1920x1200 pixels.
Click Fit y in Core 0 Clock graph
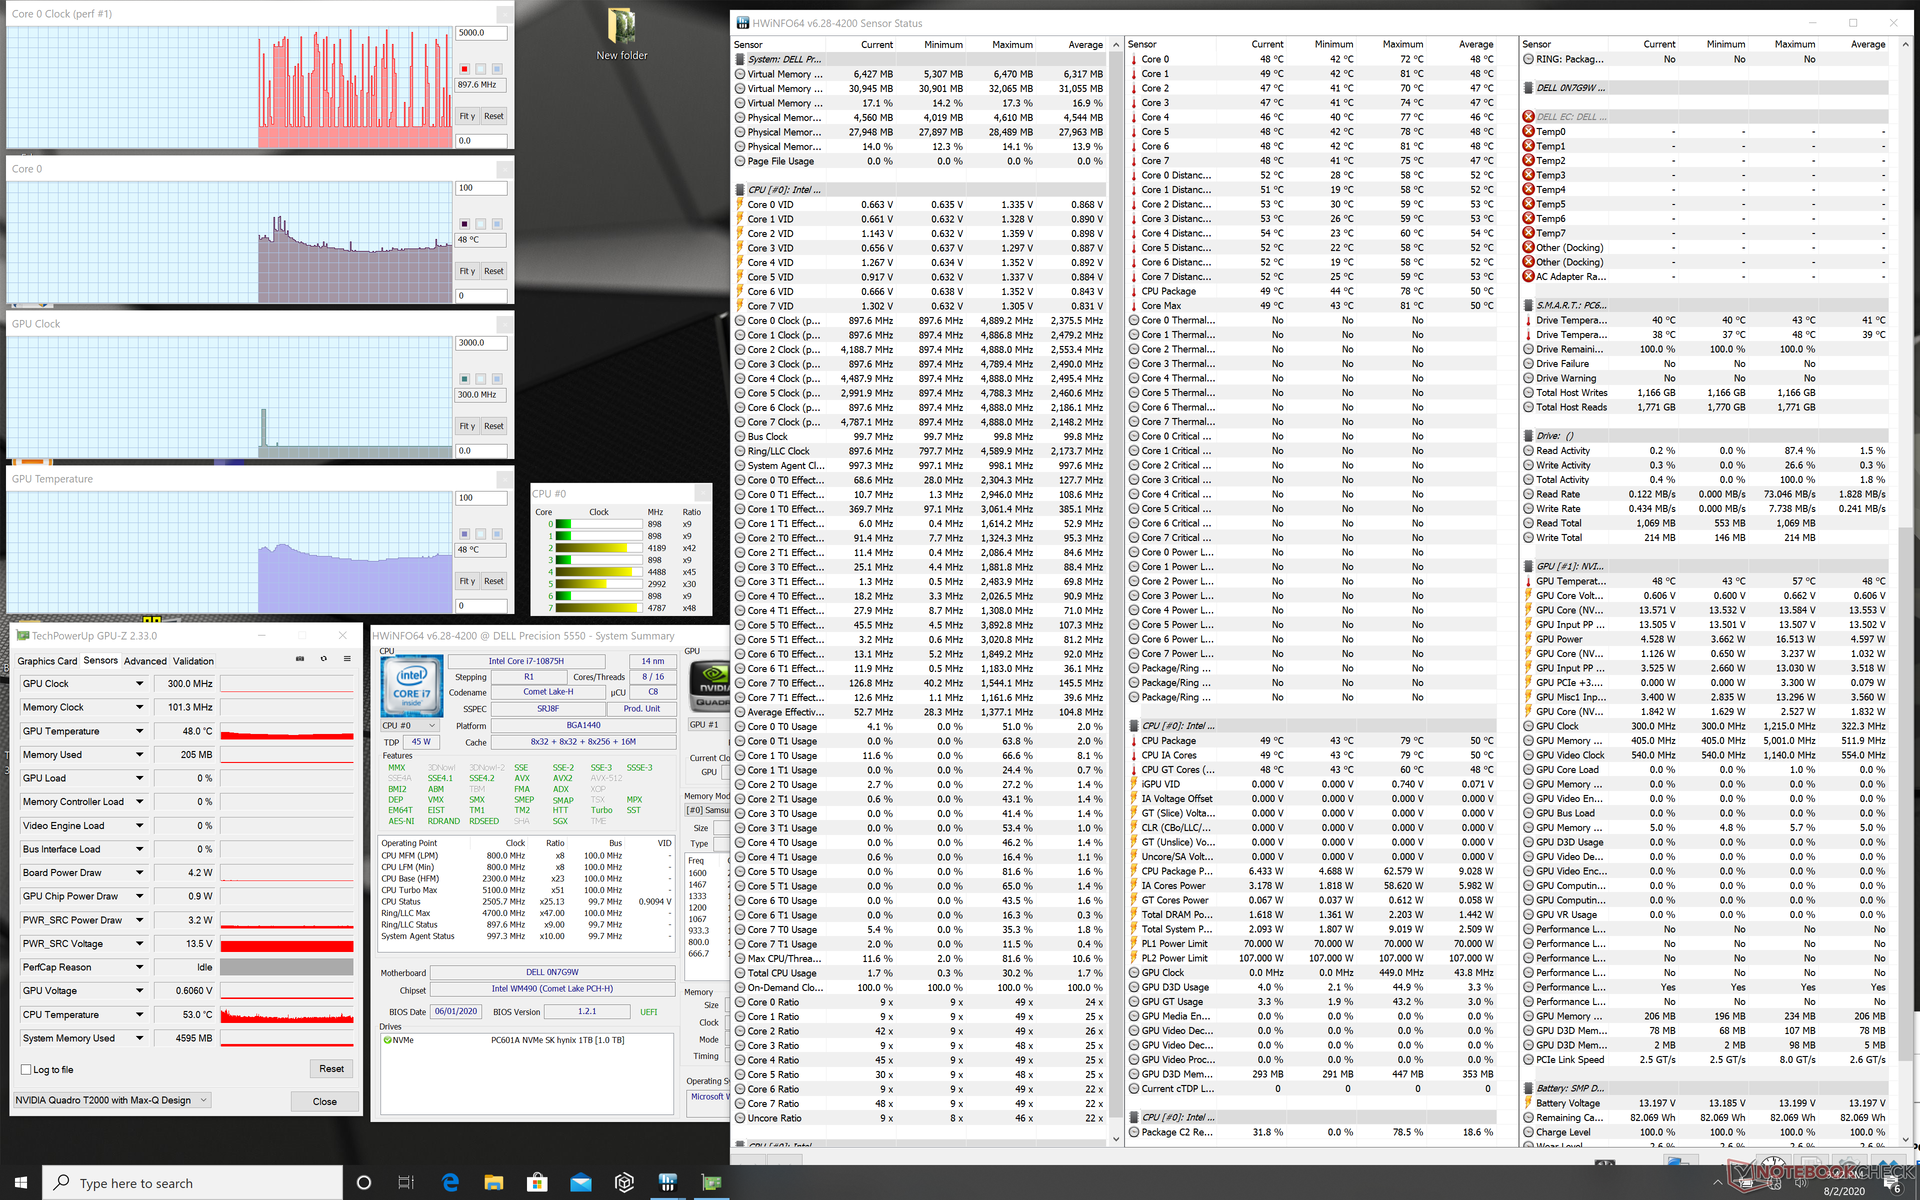pos(466,116)
